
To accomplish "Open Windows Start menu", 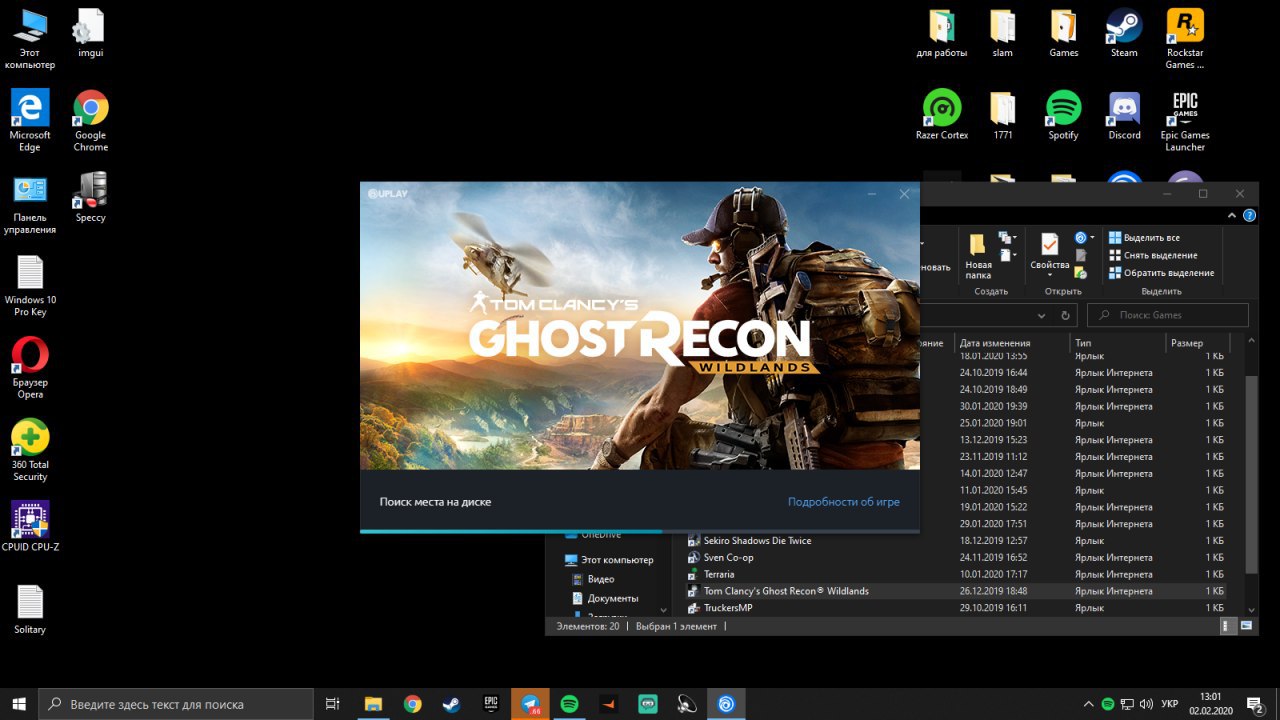I will click(x=19, y=704).
